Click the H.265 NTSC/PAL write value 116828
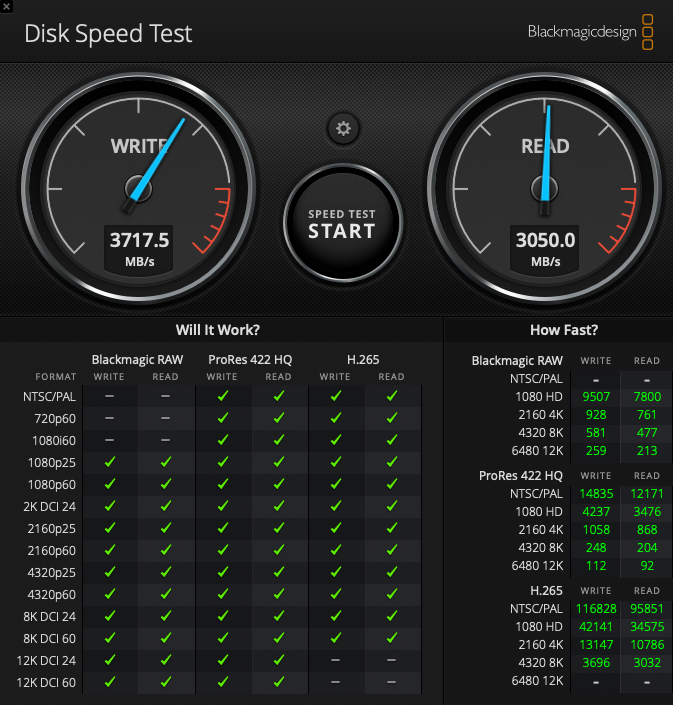Image resolution: width=673 pixels, height=705 pixels. pos(596,609)
